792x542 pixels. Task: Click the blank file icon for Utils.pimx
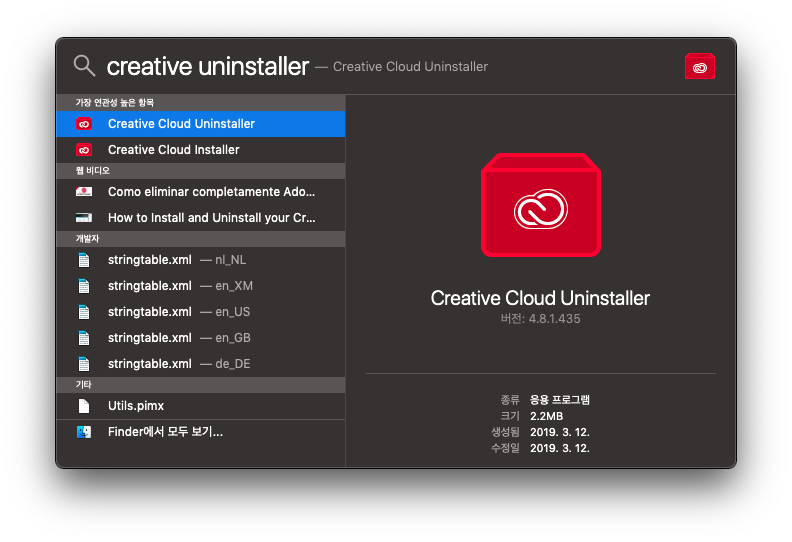pyautogui.click(x=84, y=406)
